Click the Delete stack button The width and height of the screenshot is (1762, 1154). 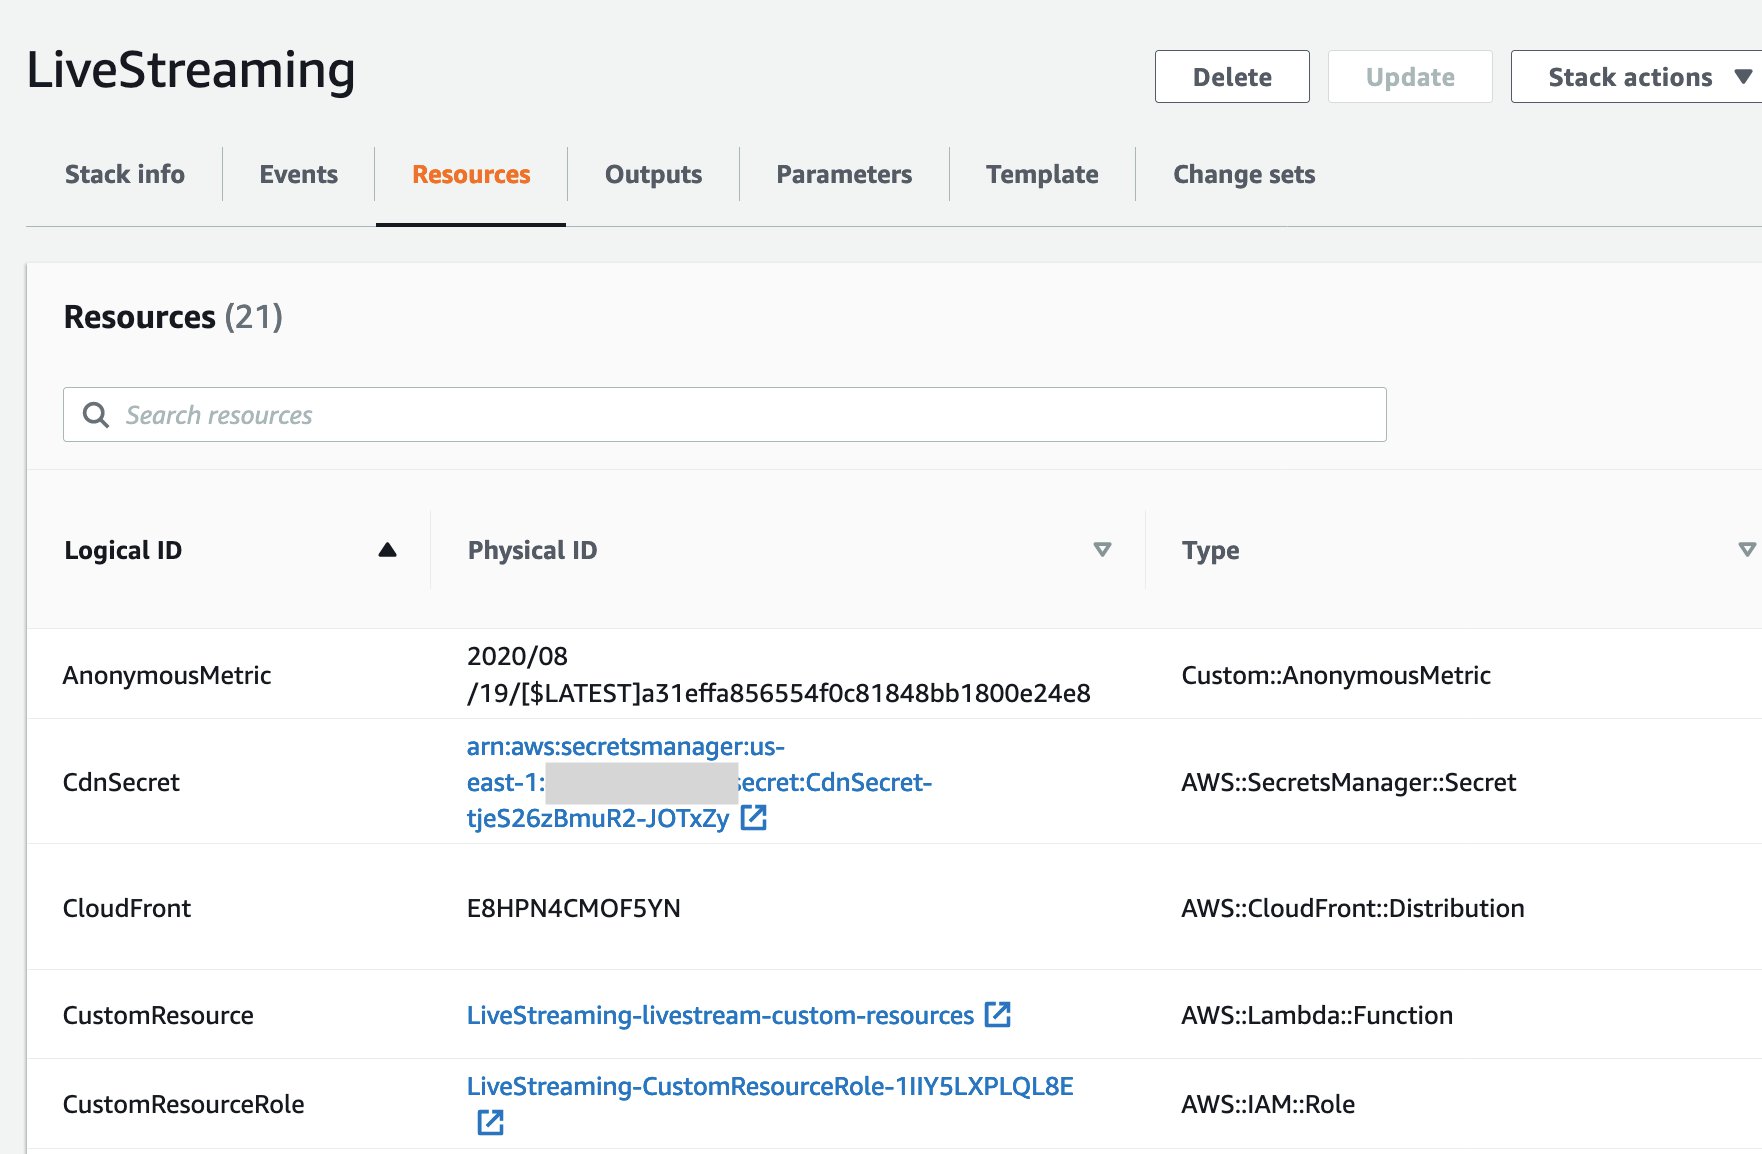[1232, 77]
